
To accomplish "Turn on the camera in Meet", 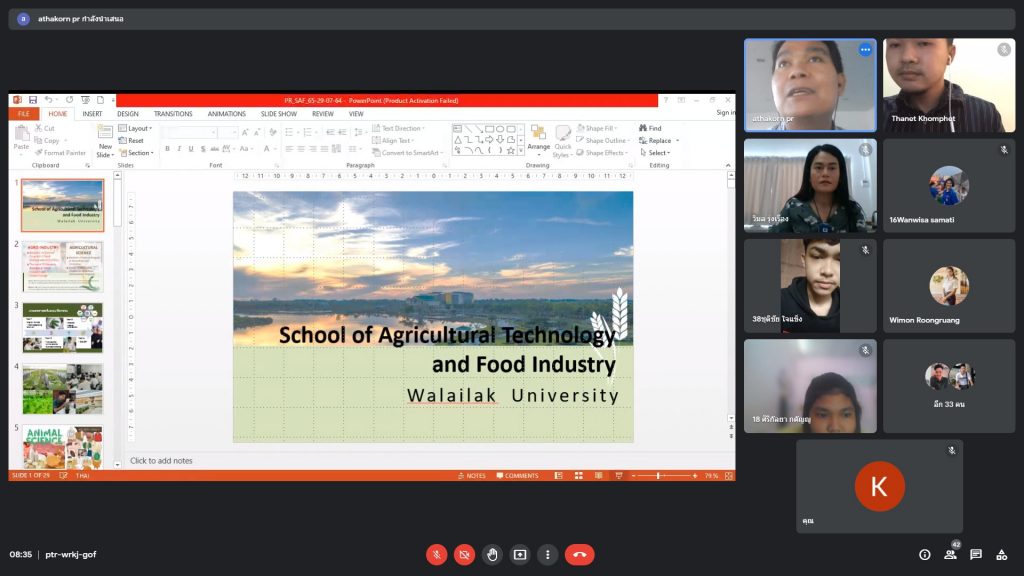I will [464, 554].
